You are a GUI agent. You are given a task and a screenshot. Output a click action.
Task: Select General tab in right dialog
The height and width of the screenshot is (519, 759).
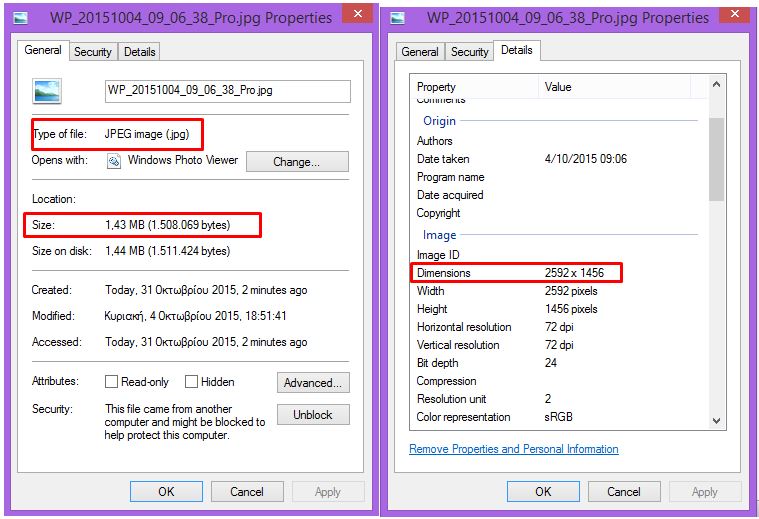pyautogui.click(x=419, y=52)
